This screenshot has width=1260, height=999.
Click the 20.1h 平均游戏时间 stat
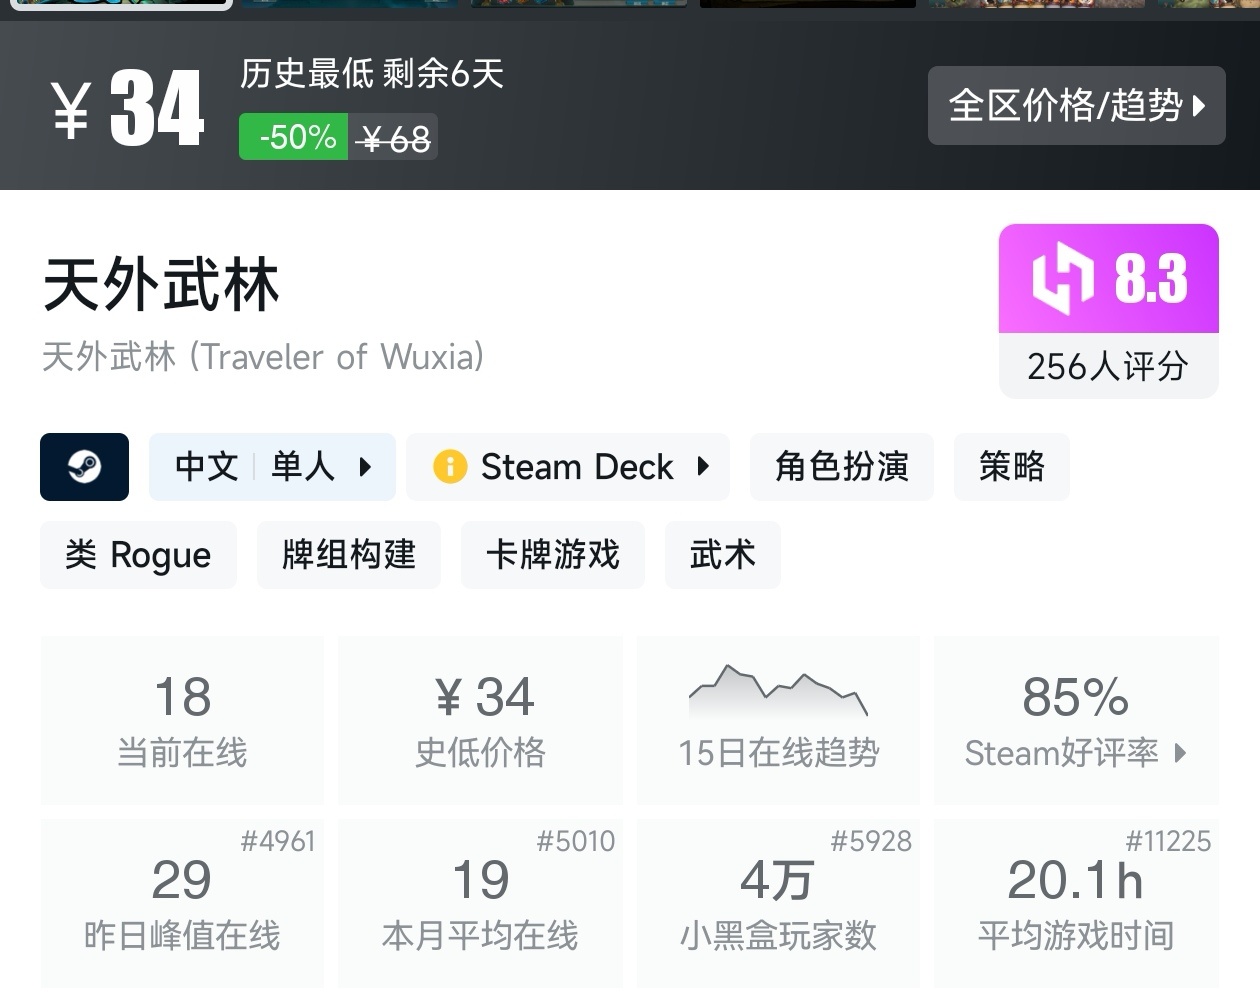coord(1076,904)
